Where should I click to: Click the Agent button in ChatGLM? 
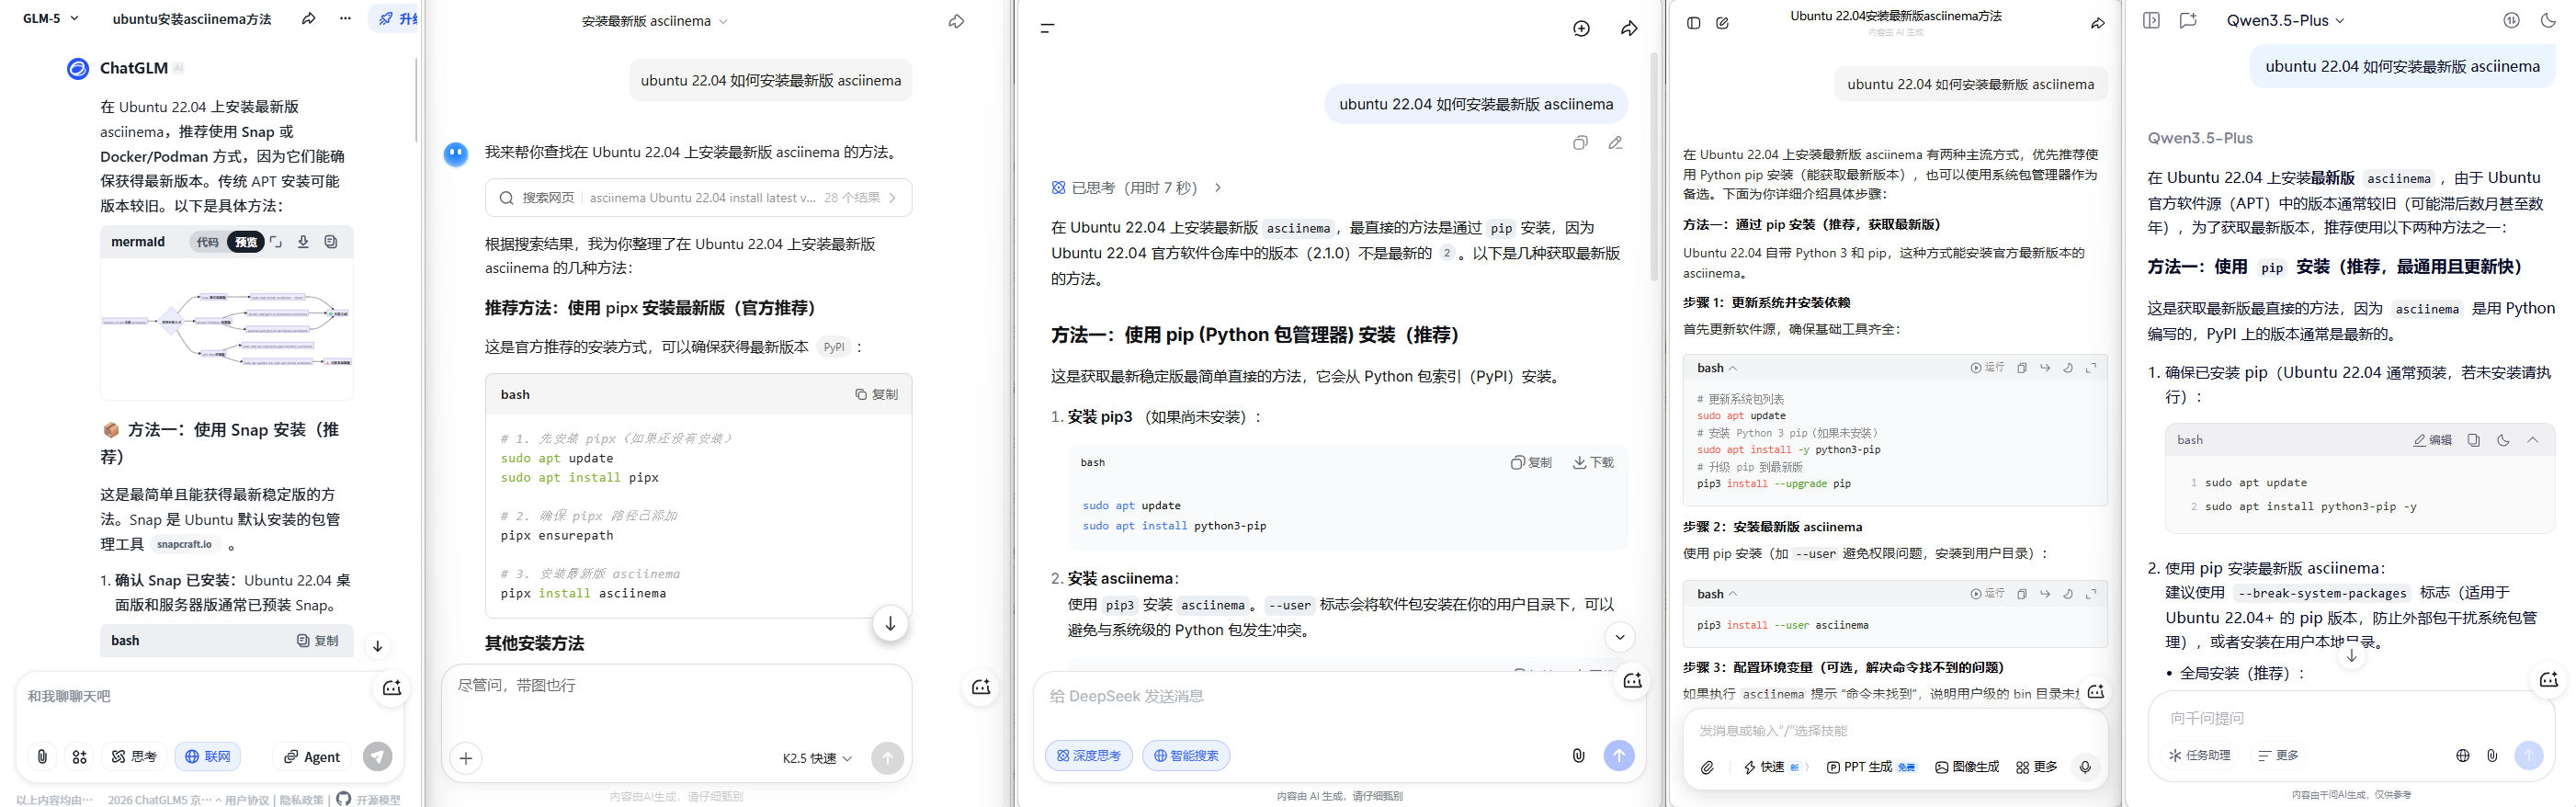pyautogui.click(x=312, y=757)
